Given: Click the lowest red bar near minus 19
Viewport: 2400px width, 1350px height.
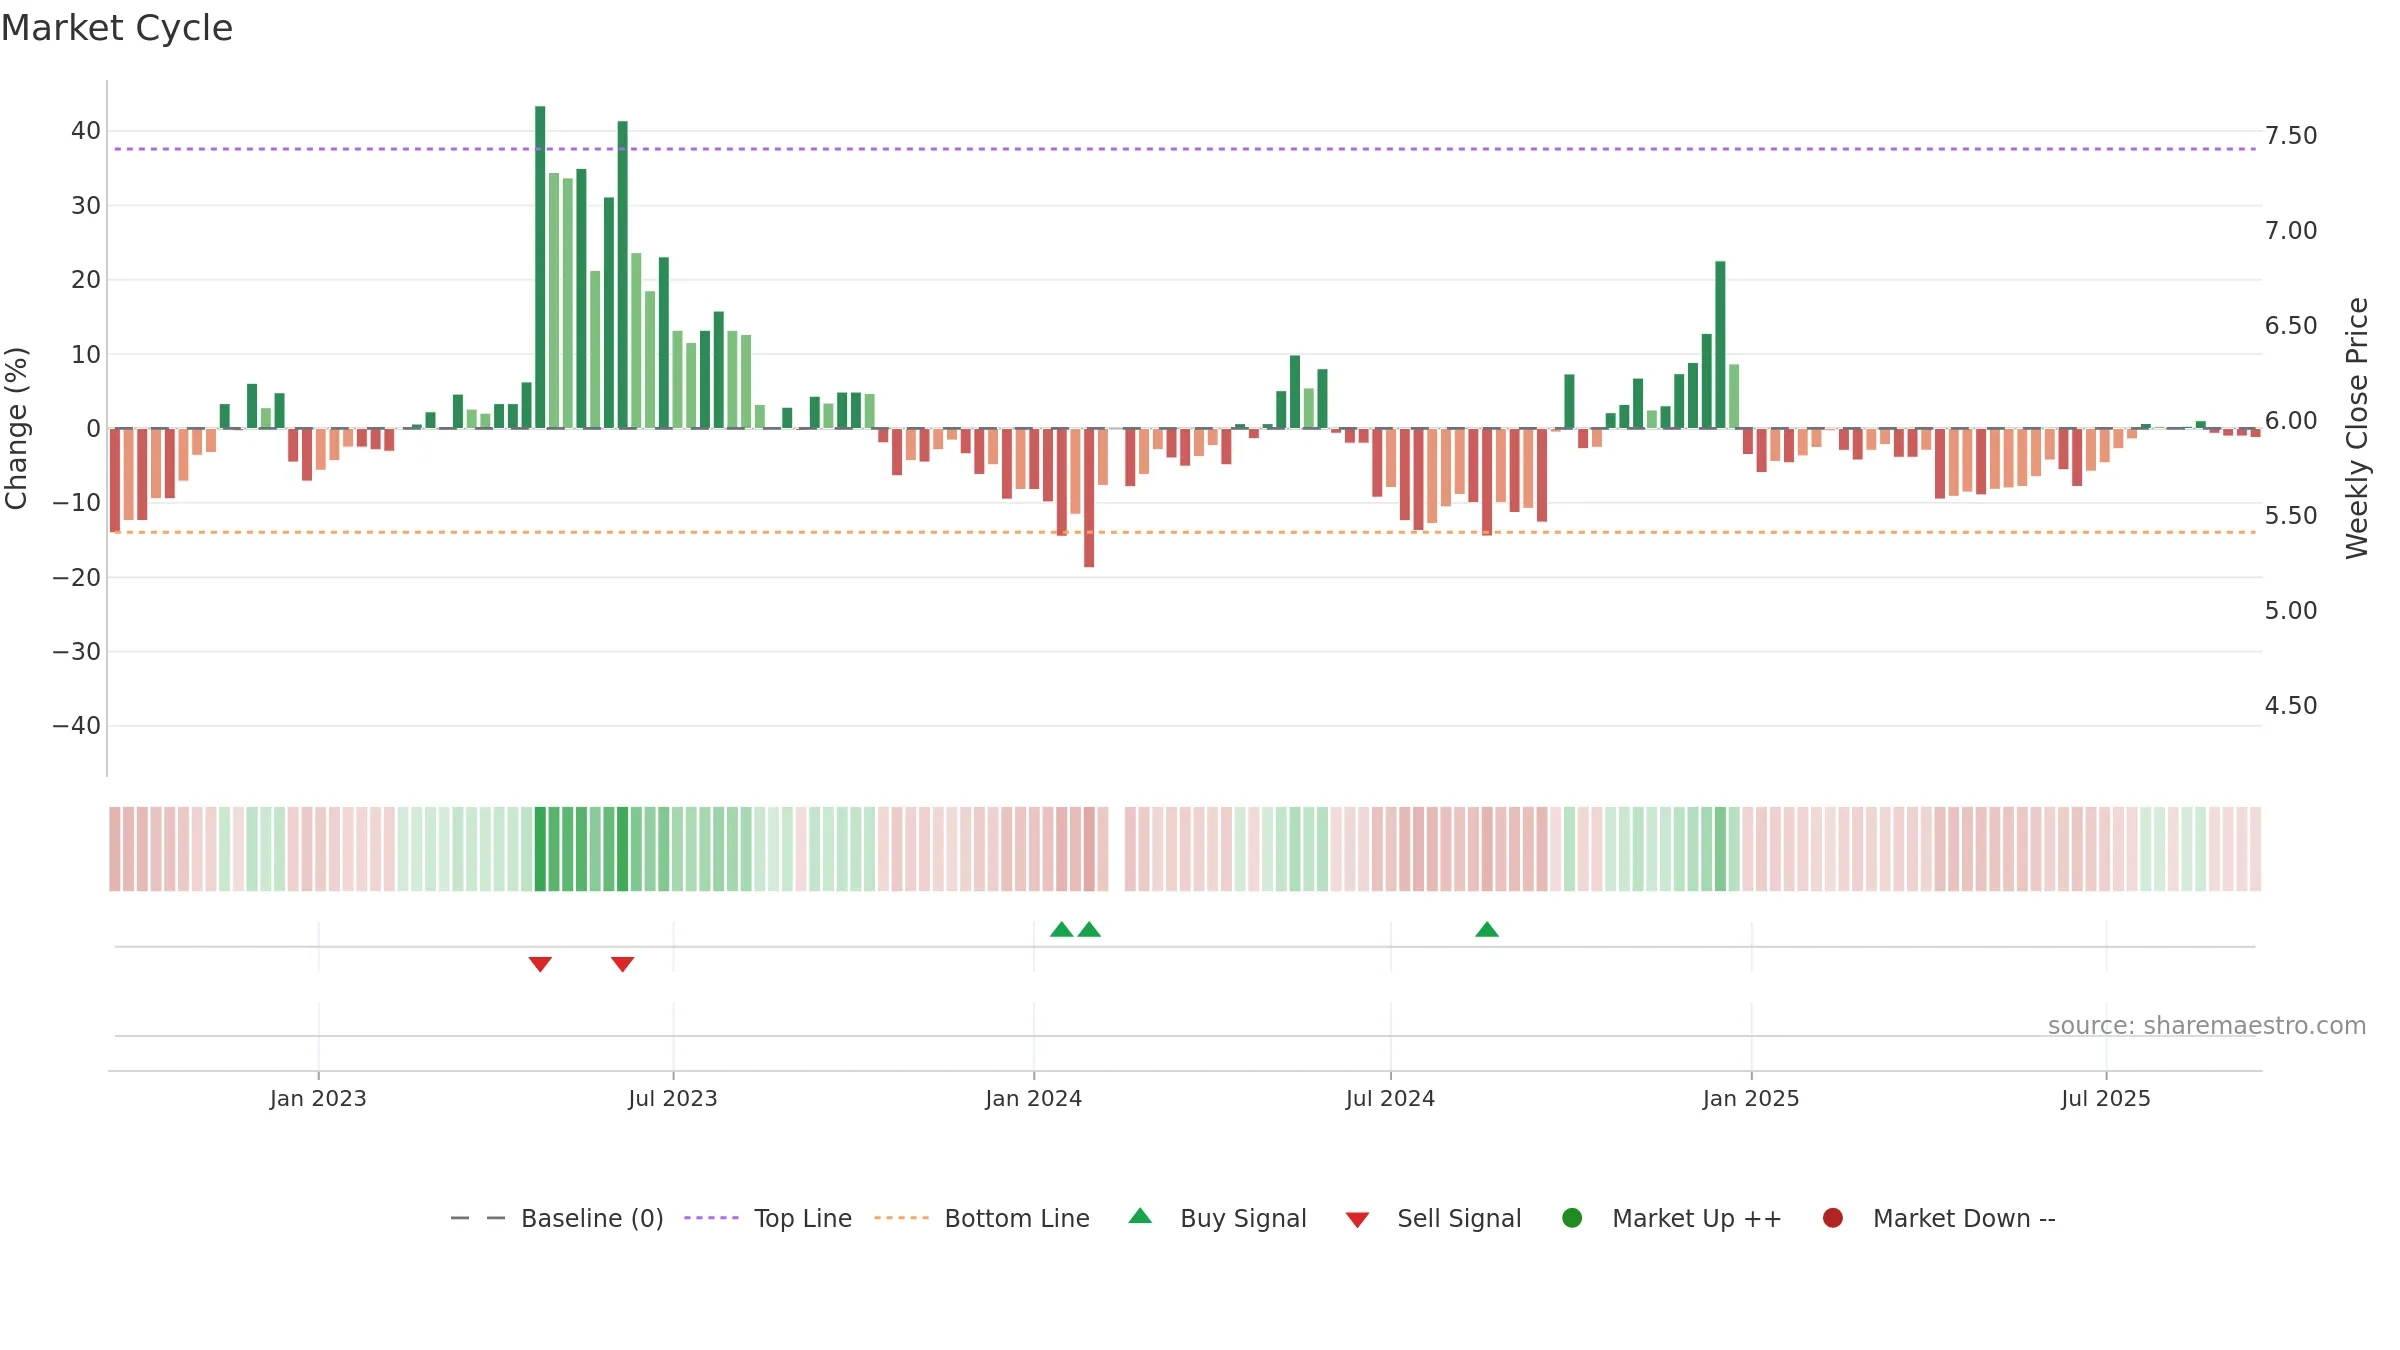Looking at the screenshot, I should click(1089, 498).
